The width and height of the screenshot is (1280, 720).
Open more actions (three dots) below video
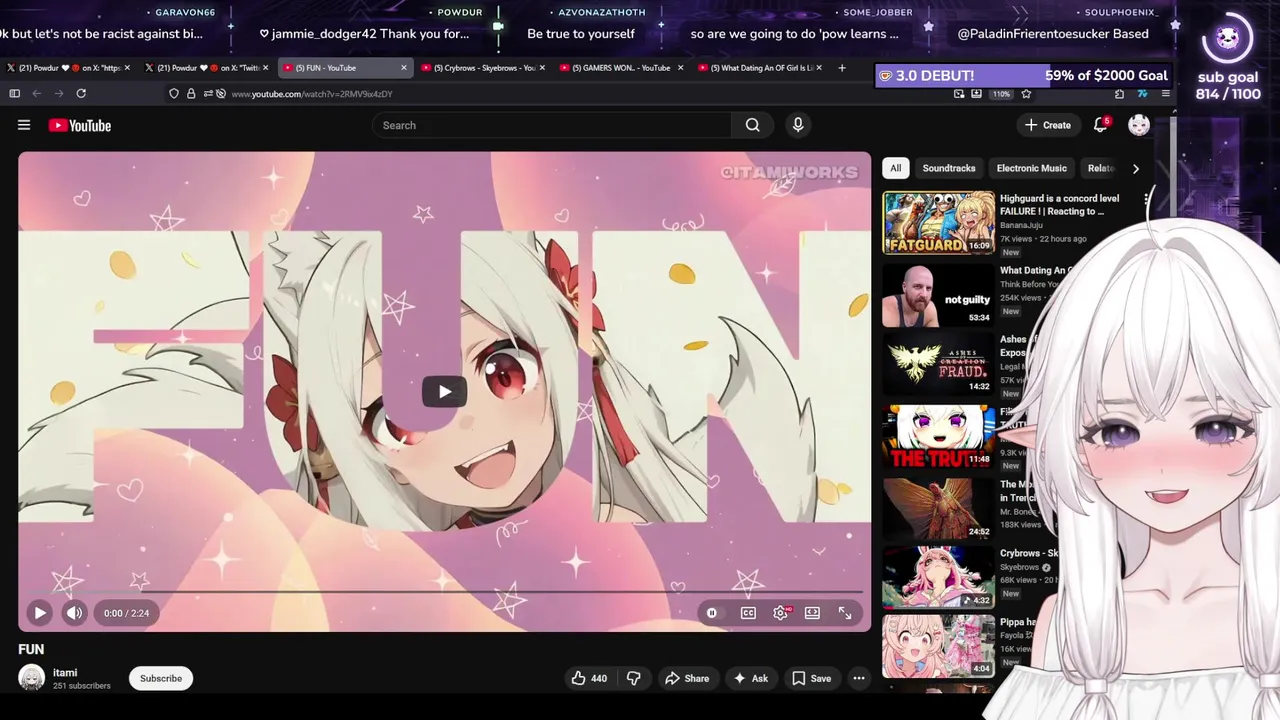click(859, 678)
